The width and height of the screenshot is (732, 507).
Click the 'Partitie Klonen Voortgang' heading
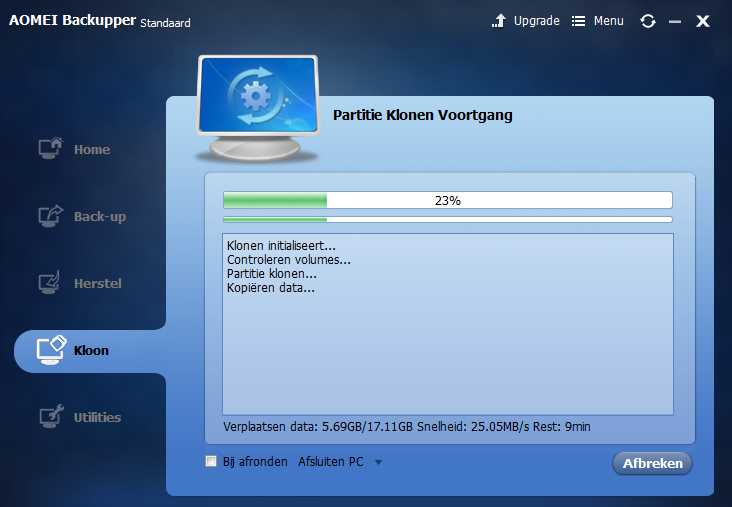point(422,115)
